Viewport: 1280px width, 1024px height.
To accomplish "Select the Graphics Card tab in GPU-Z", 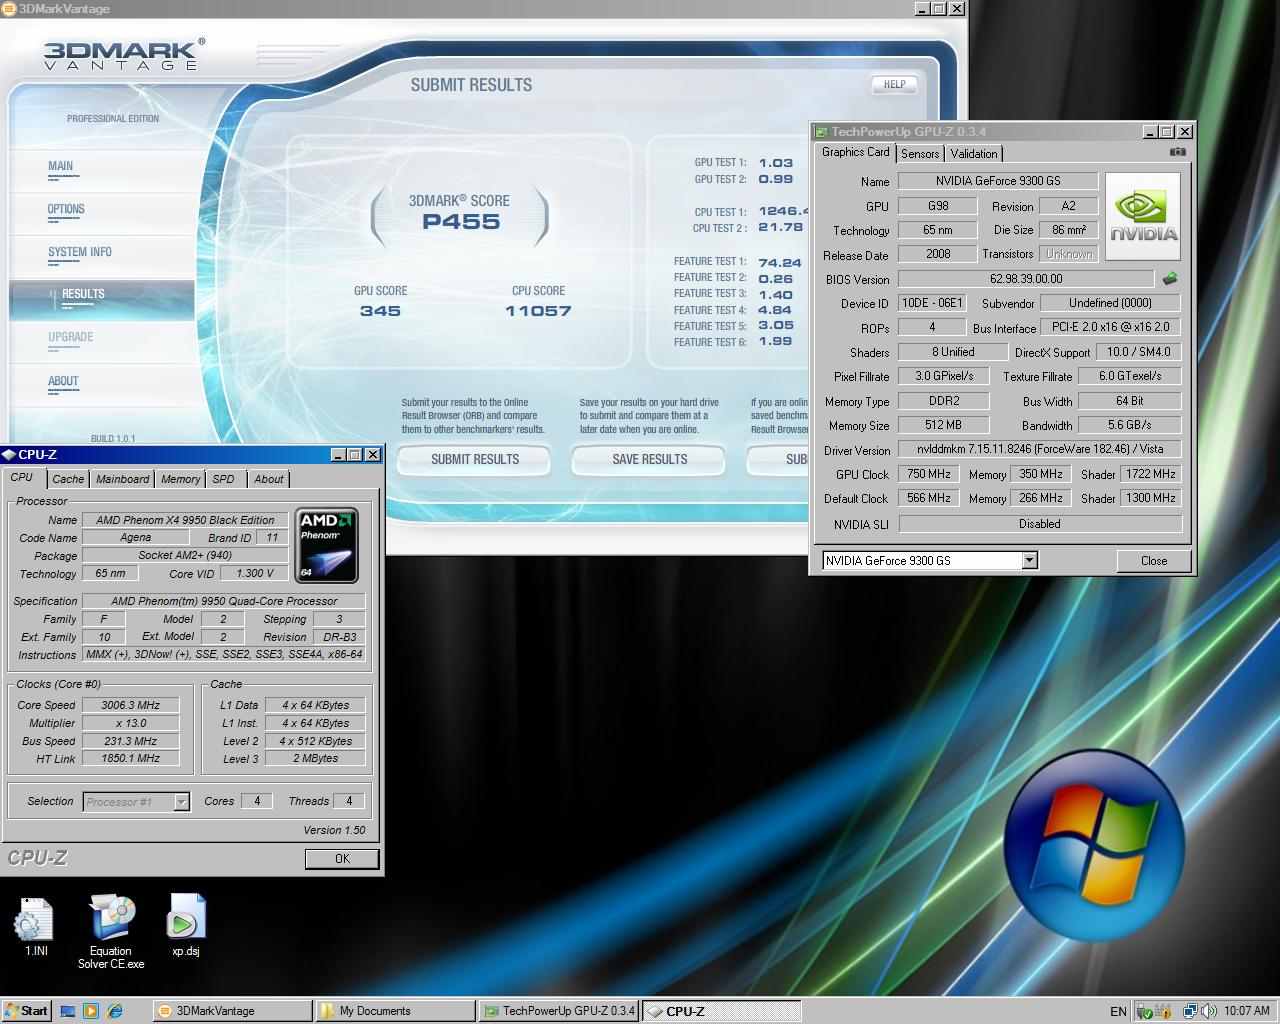I will pyautogui.click(x=855, y=152).
